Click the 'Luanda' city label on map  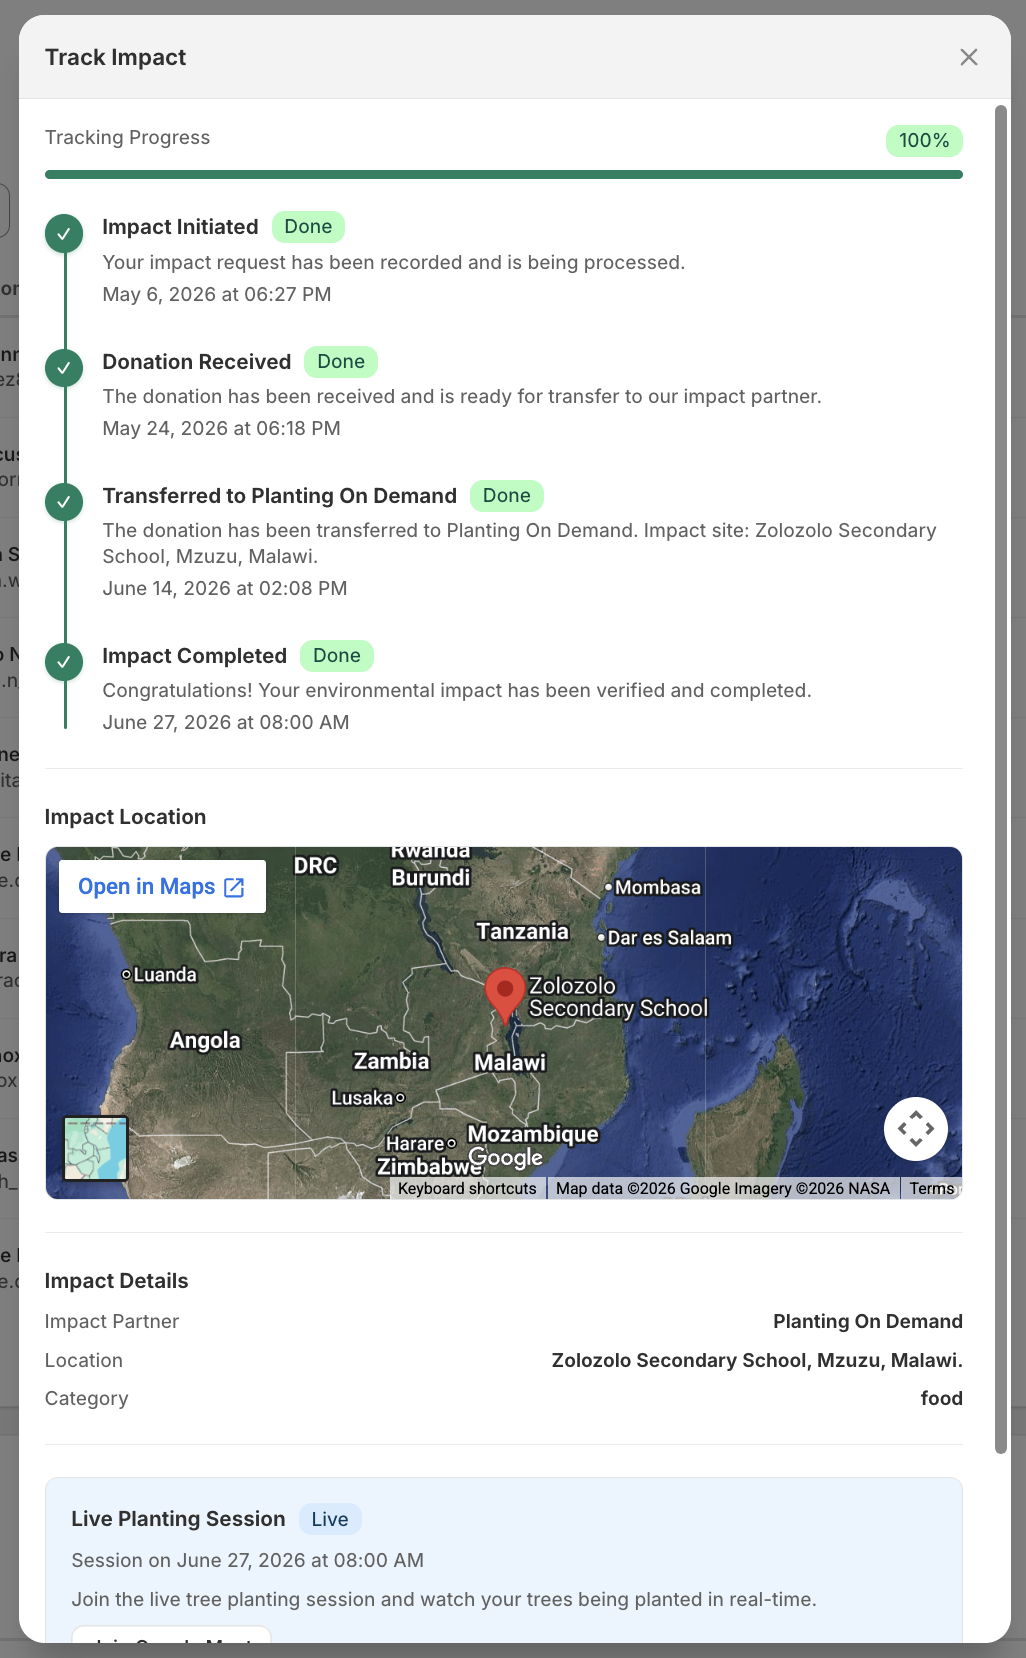coord(165,974)
